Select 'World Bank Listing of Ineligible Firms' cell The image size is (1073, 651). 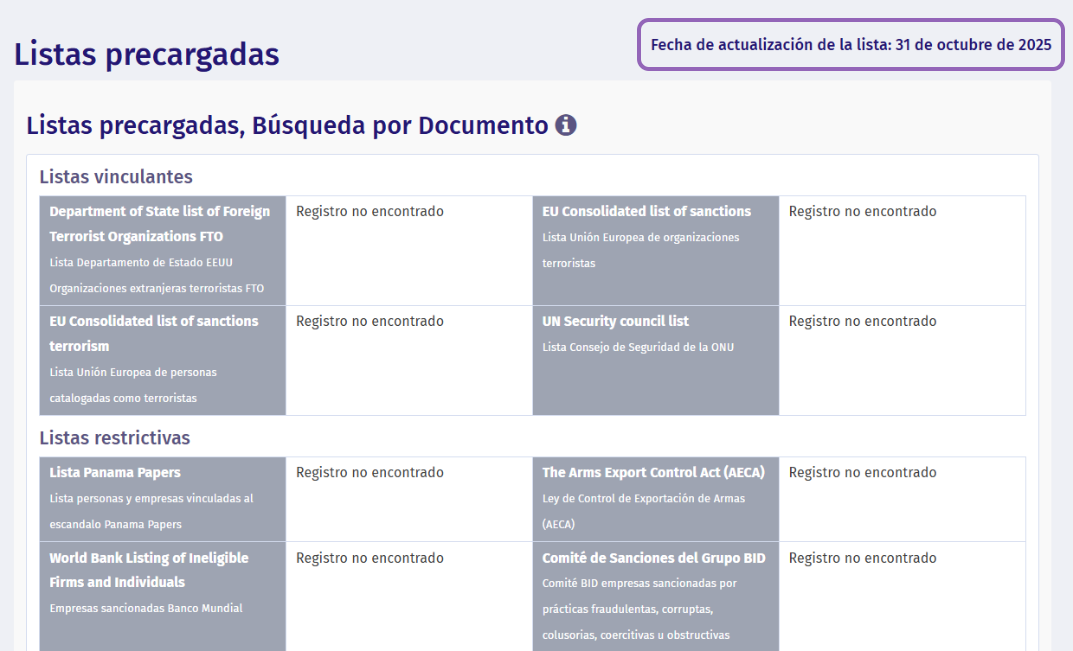(163, 597)
